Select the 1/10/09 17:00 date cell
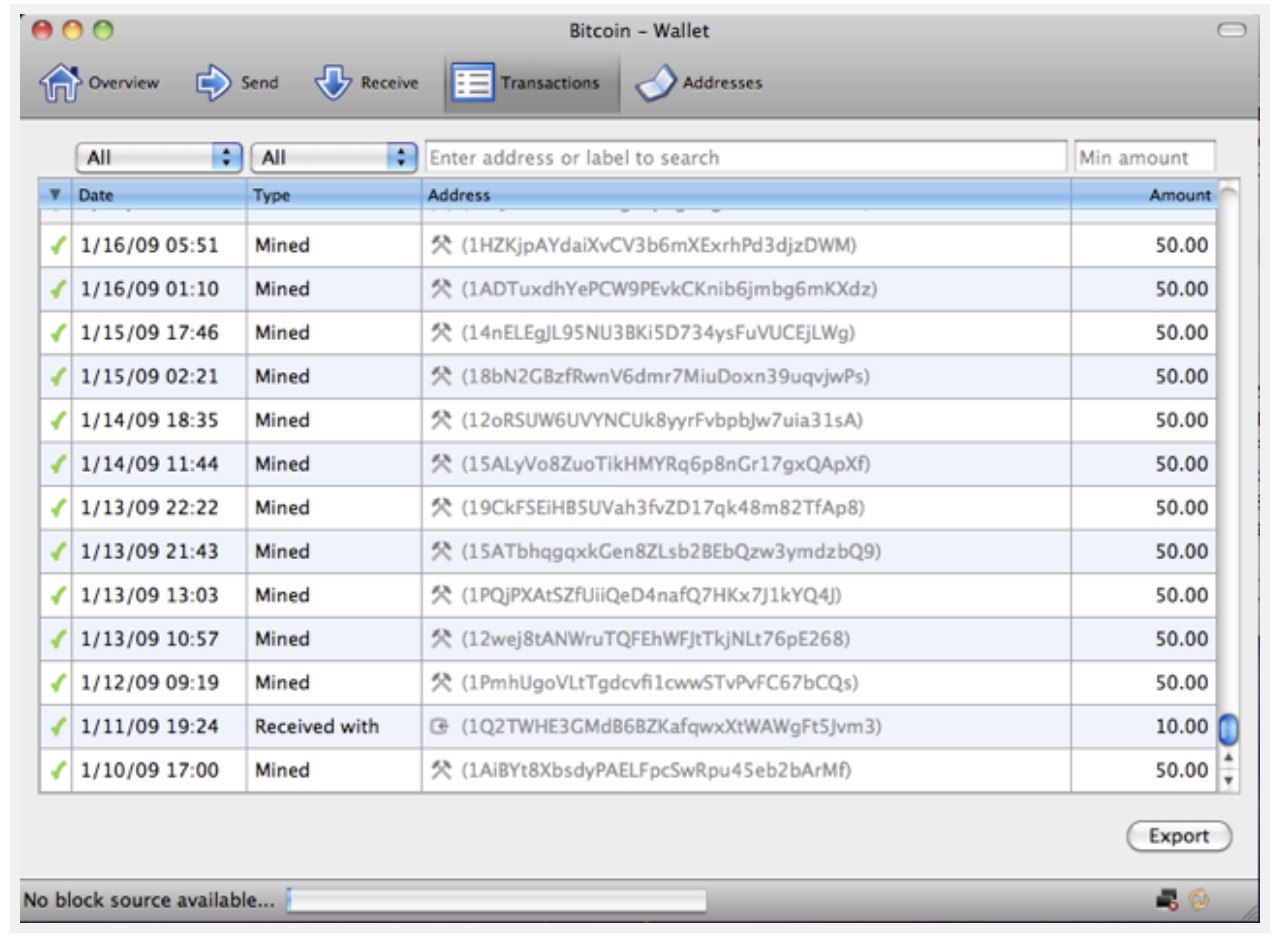1280x938 pixels. tap(159, 771)
